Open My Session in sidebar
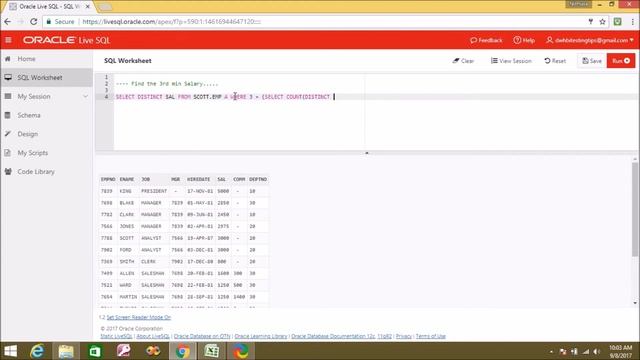This screenshot has height=360, width=640. point(34,96)
